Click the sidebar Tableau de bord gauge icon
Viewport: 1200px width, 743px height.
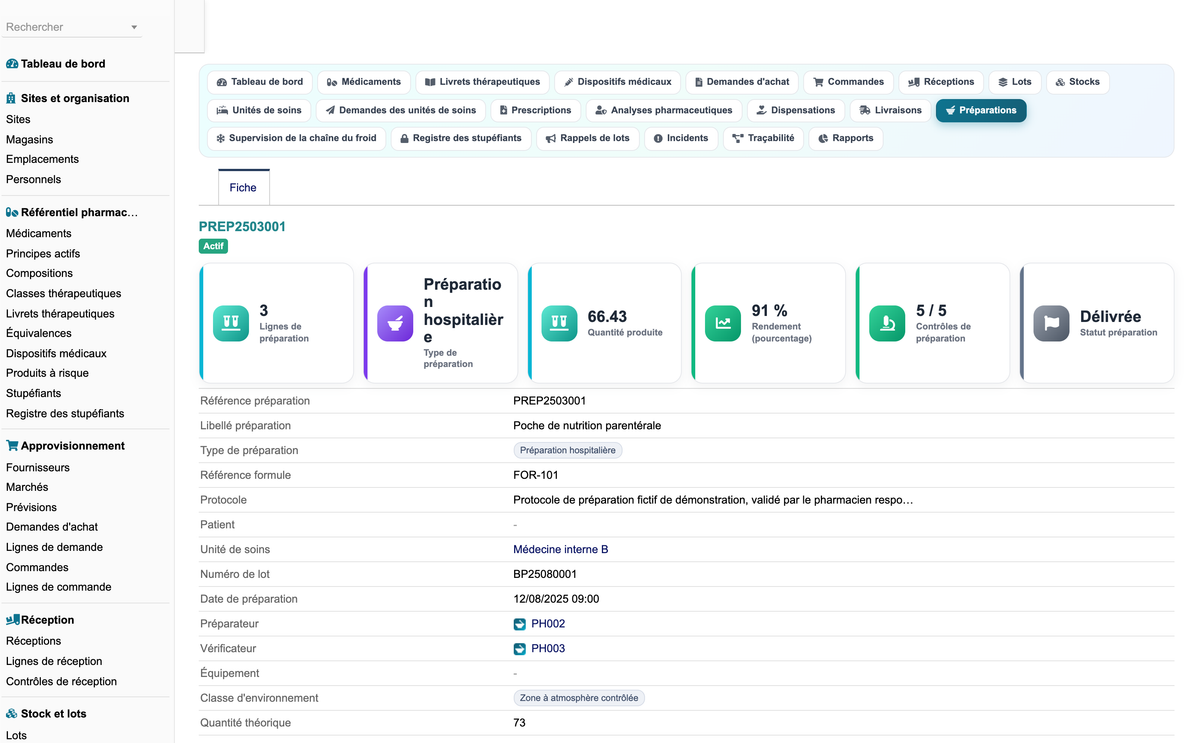coord(12,64)
